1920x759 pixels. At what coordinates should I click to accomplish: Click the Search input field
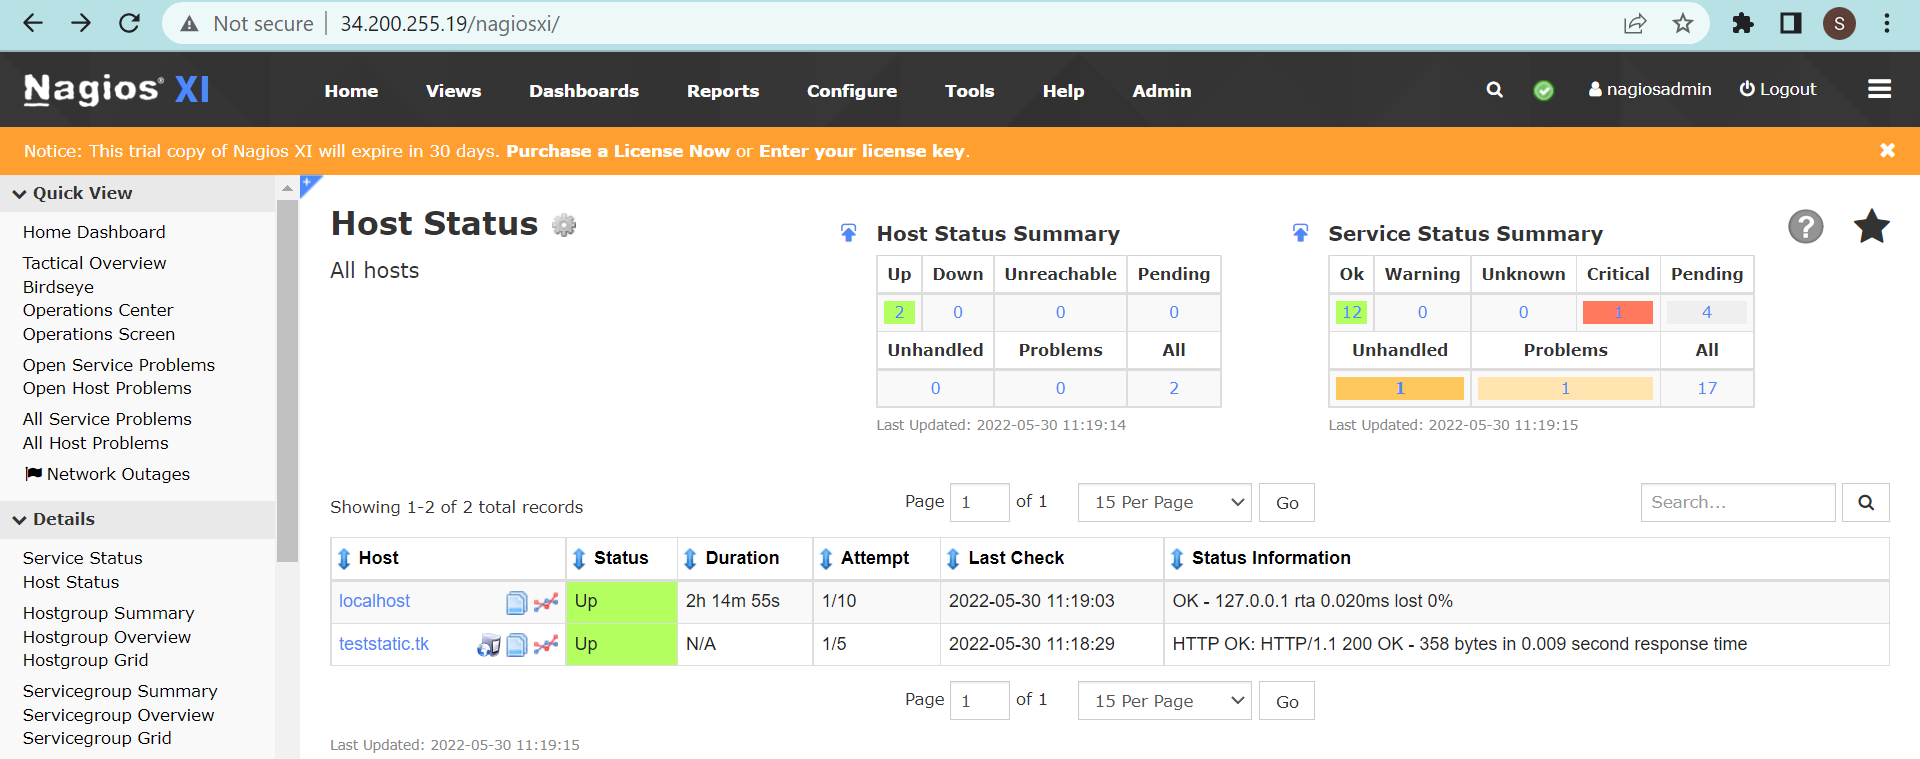pos(1738,502)
